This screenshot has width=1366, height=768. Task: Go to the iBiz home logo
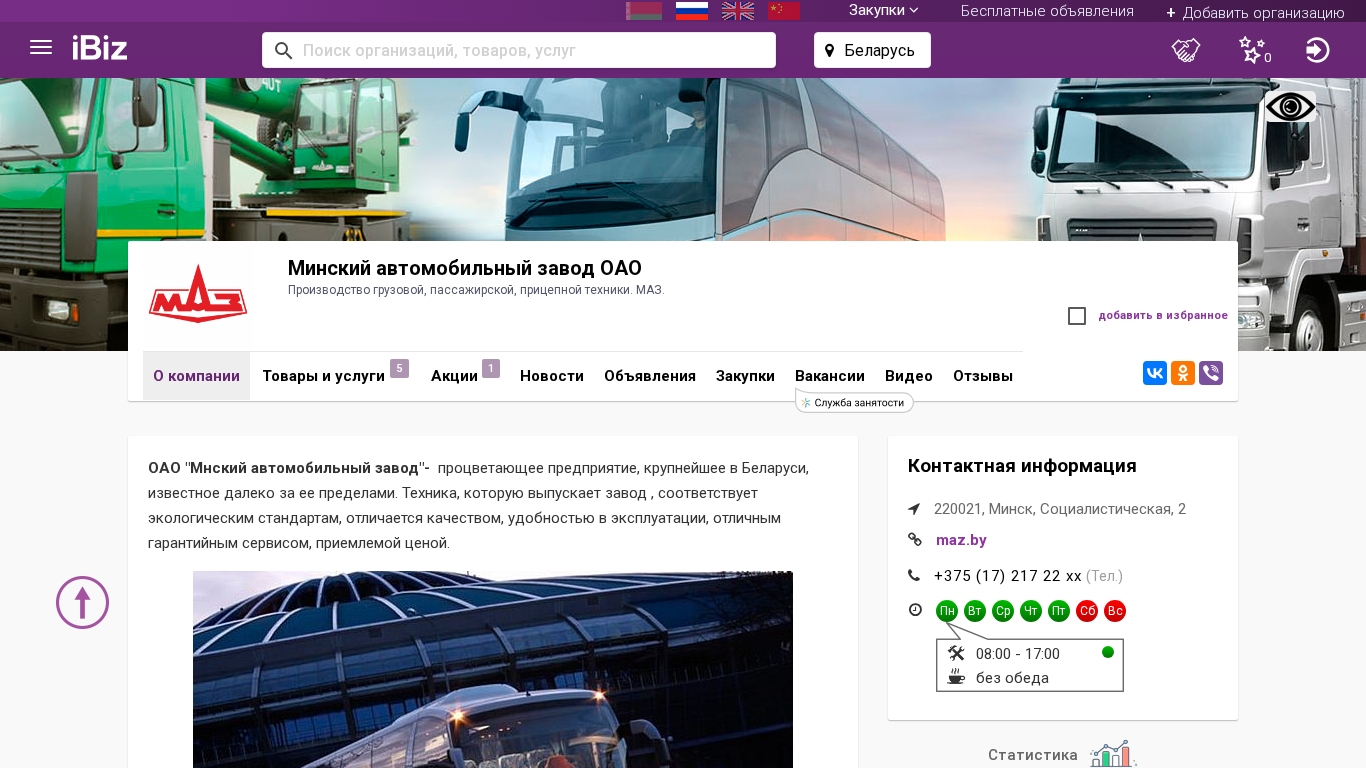click(x=100, y=48)
